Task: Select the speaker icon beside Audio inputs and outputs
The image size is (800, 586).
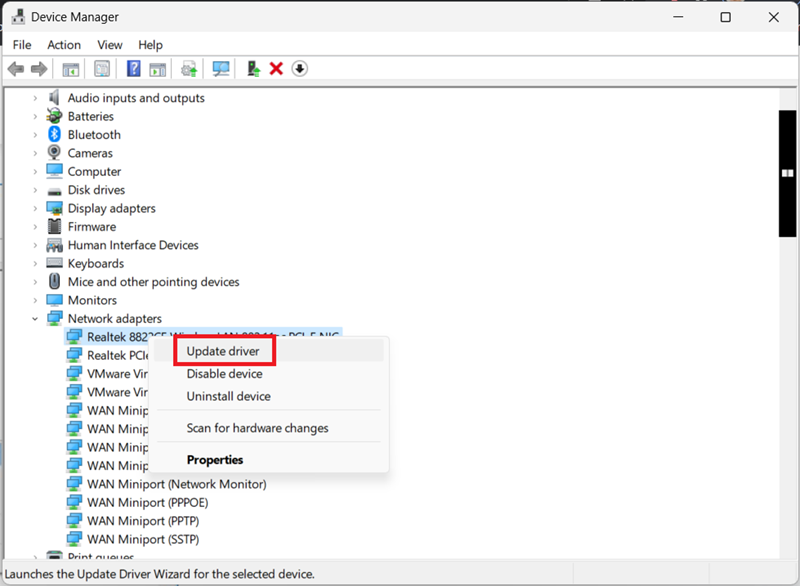Action: [54, 97]
